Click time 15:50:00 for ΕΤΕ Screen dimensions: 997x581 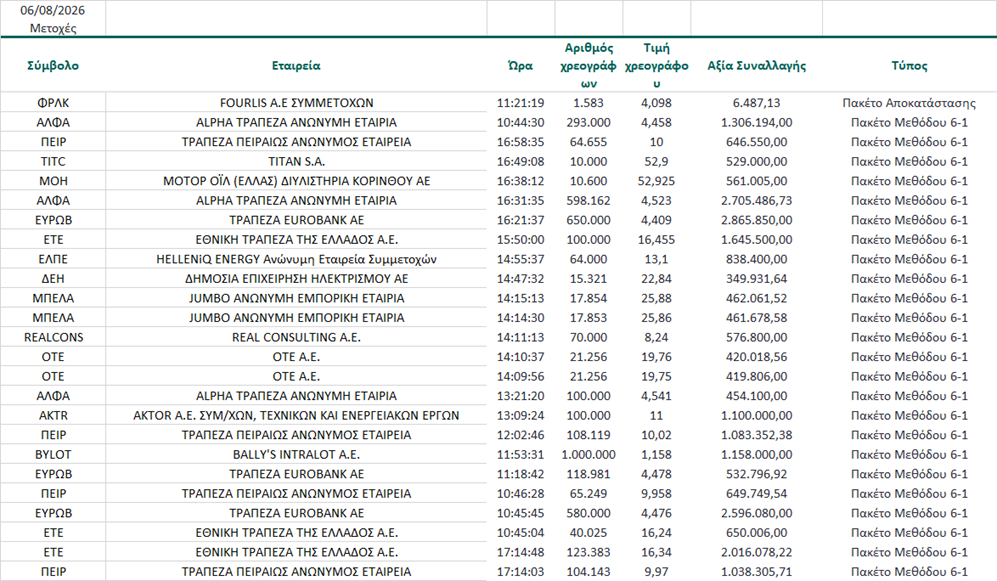pos(521,240)
